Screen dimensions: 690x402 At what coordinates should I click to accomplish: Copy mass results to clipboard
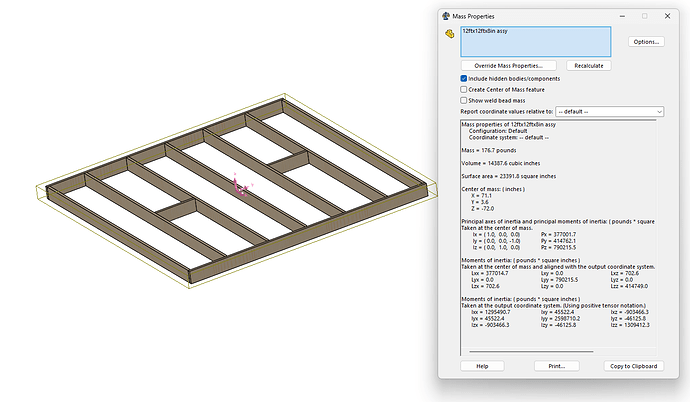pyautogui.click(x=633, y=366)
